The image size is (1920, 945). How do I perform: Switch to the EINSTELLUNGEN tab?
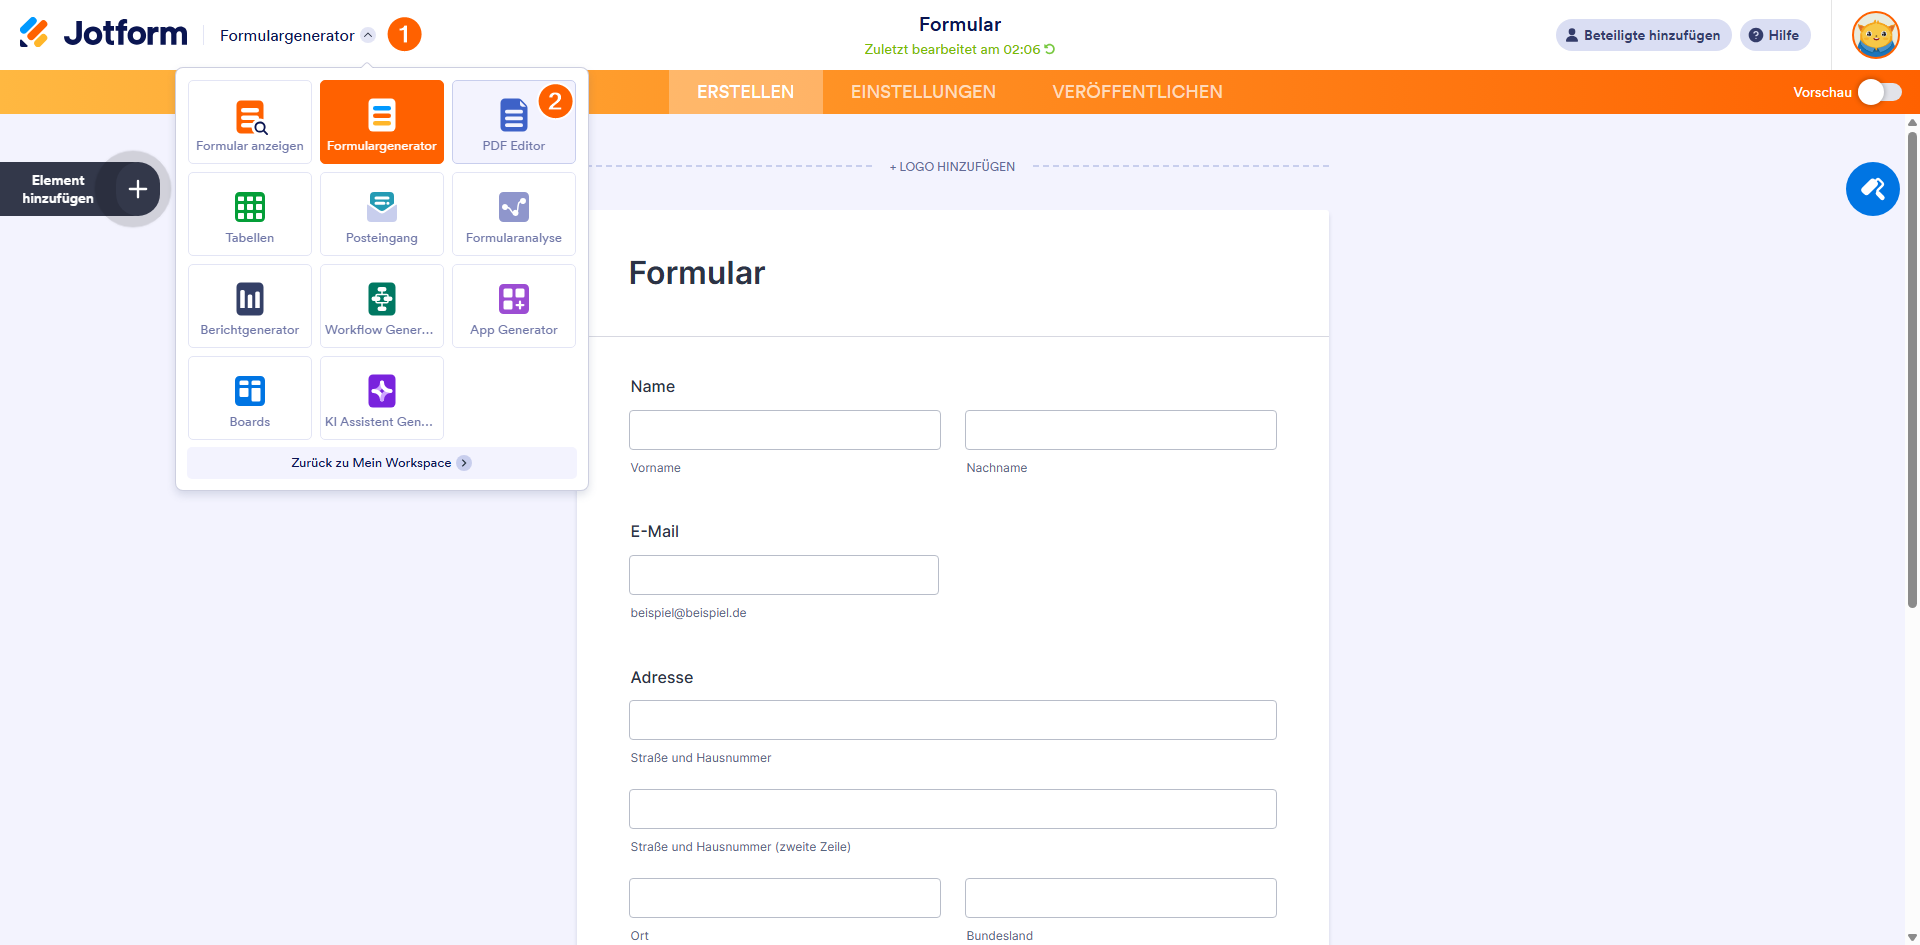923,92
